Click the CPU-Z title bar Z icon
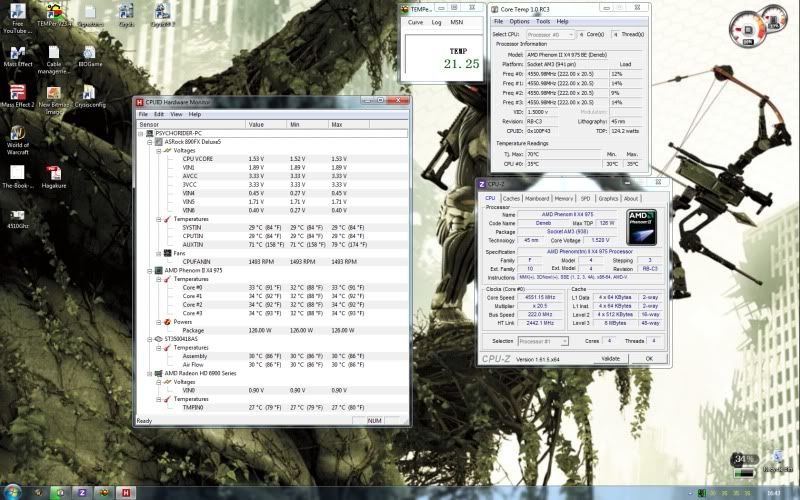 [482, 184]
